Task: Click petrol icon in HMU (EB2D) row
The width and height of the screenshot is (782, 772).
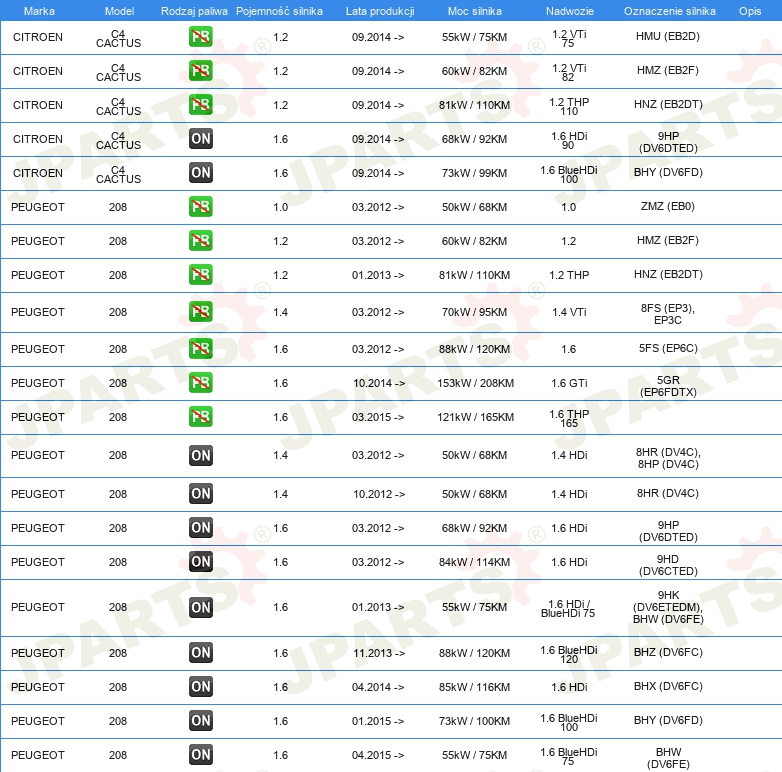Action: tap(200, 37)
